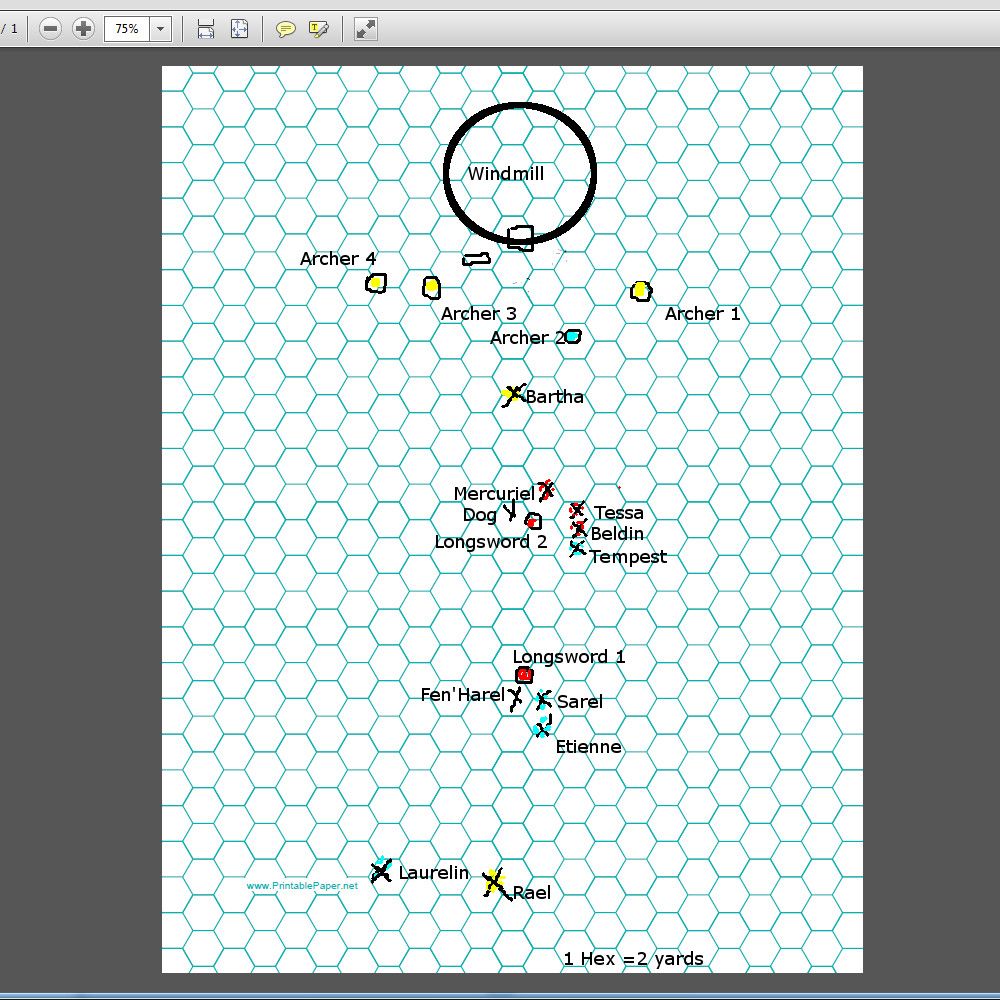Click the Rael yellow marker
This screenshot has height=1000, width=1000.
click(x=494, y=882)
